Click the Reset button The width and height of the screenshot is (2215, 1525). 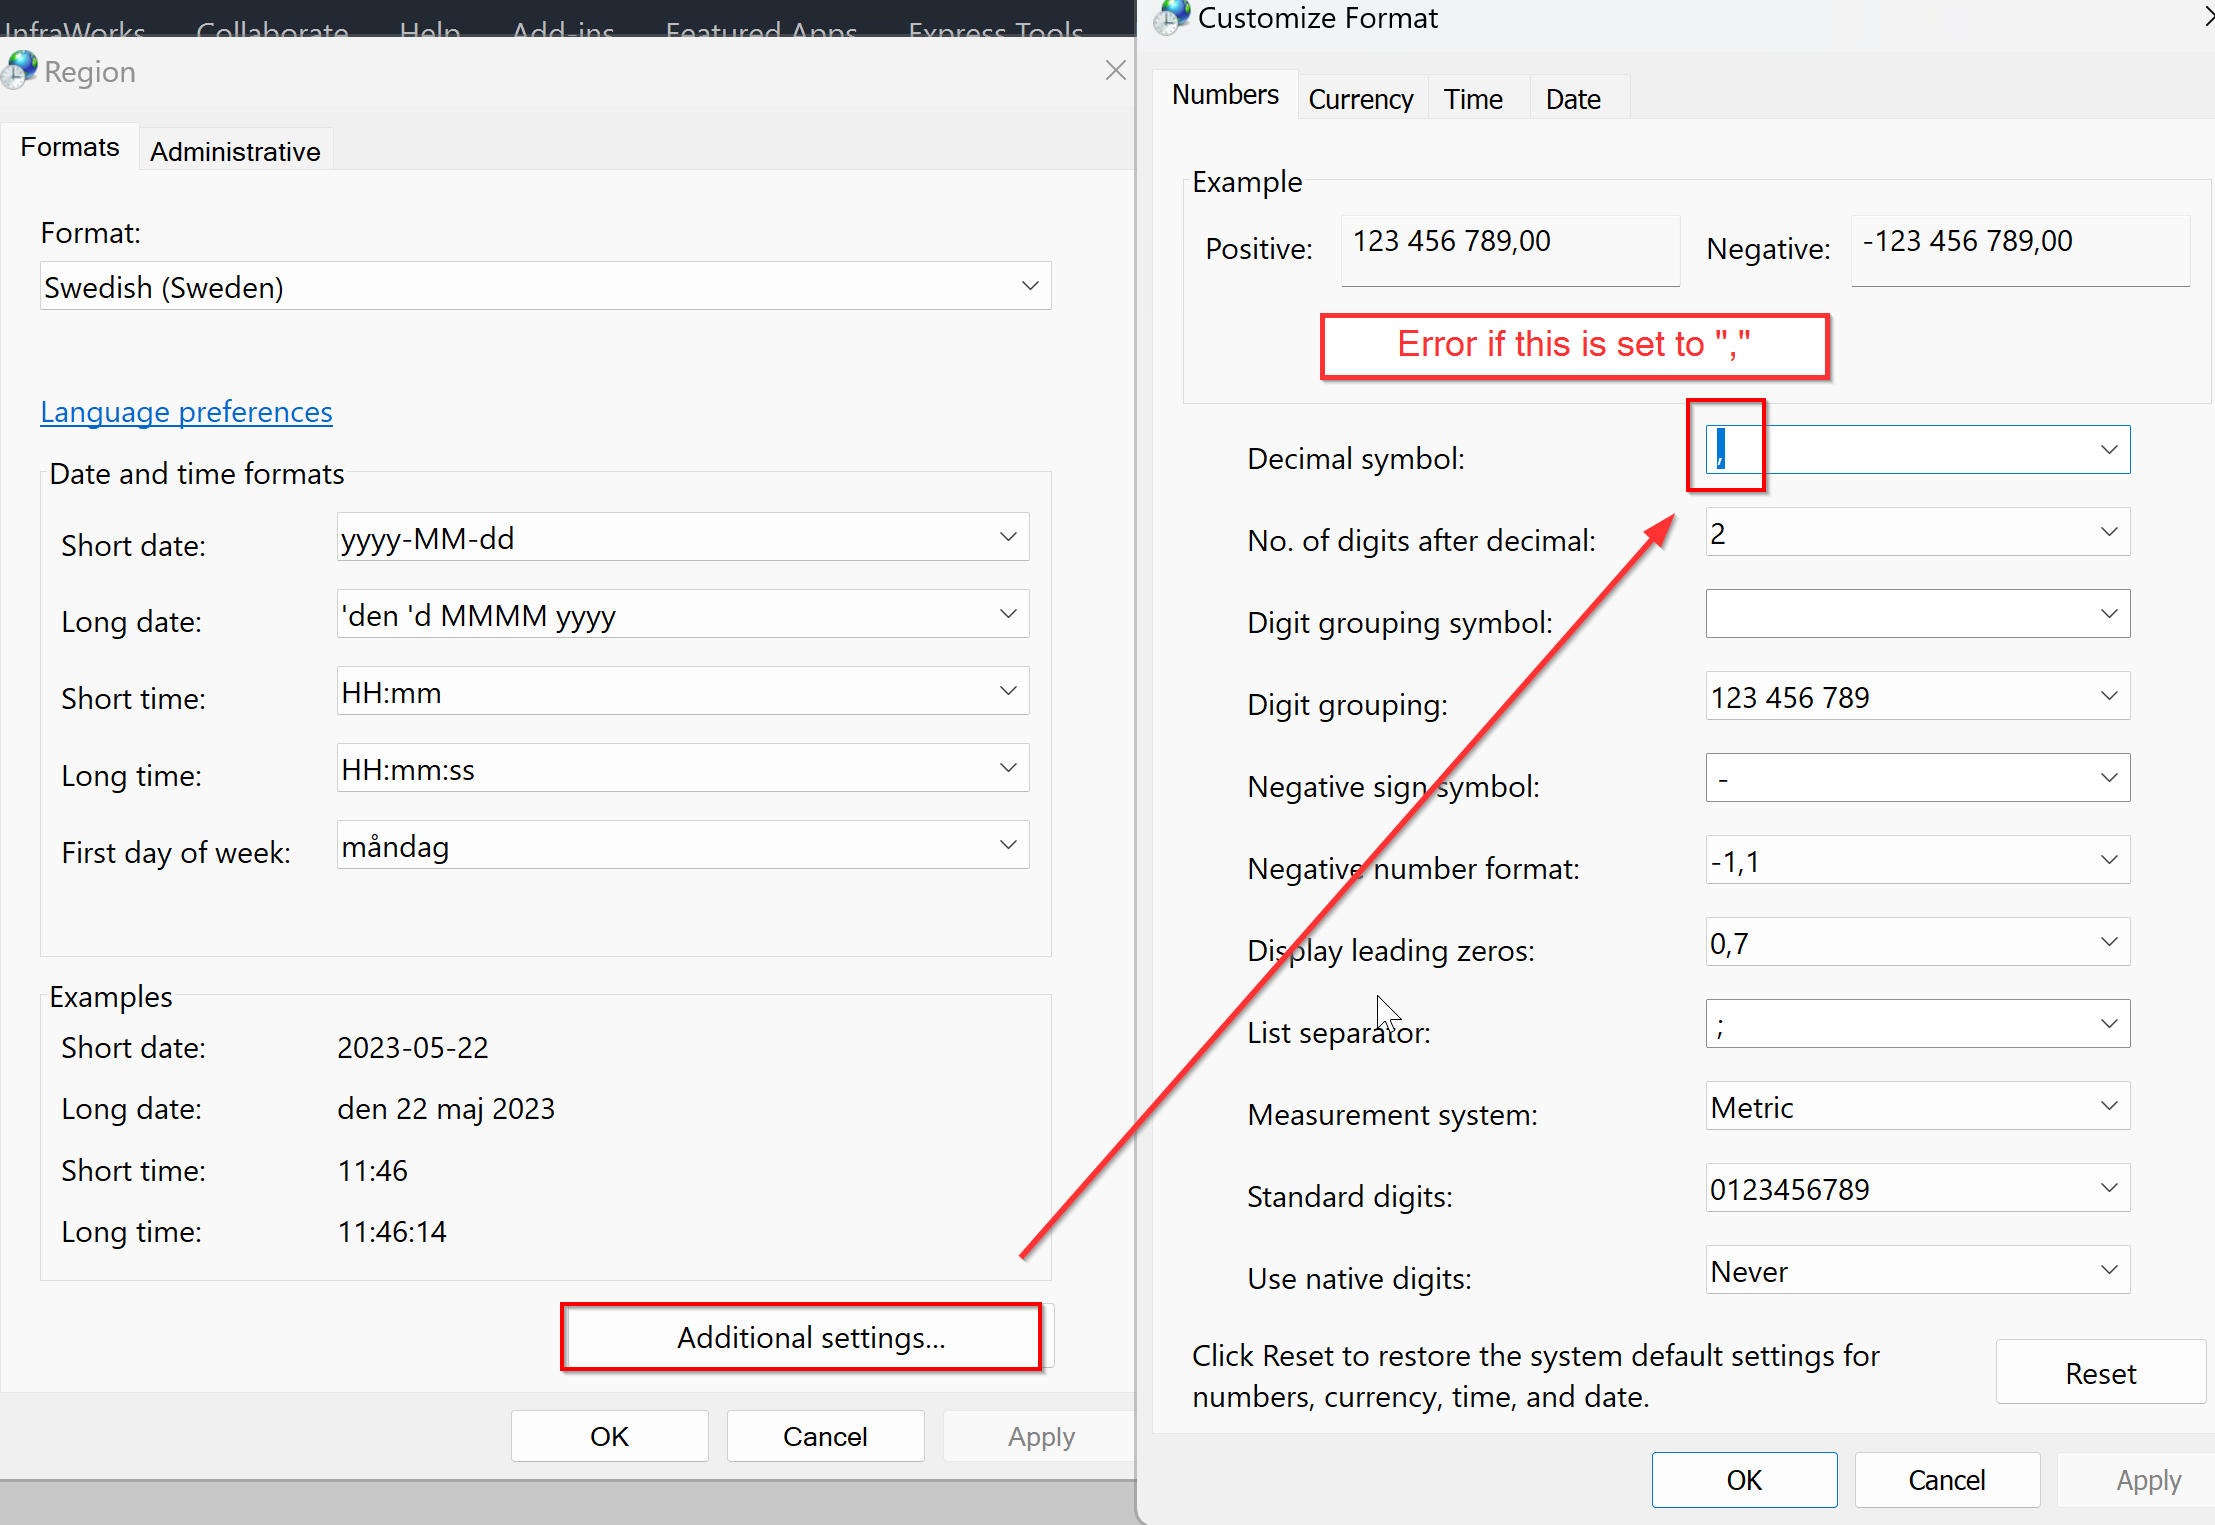click(x=2100, y=1372)
